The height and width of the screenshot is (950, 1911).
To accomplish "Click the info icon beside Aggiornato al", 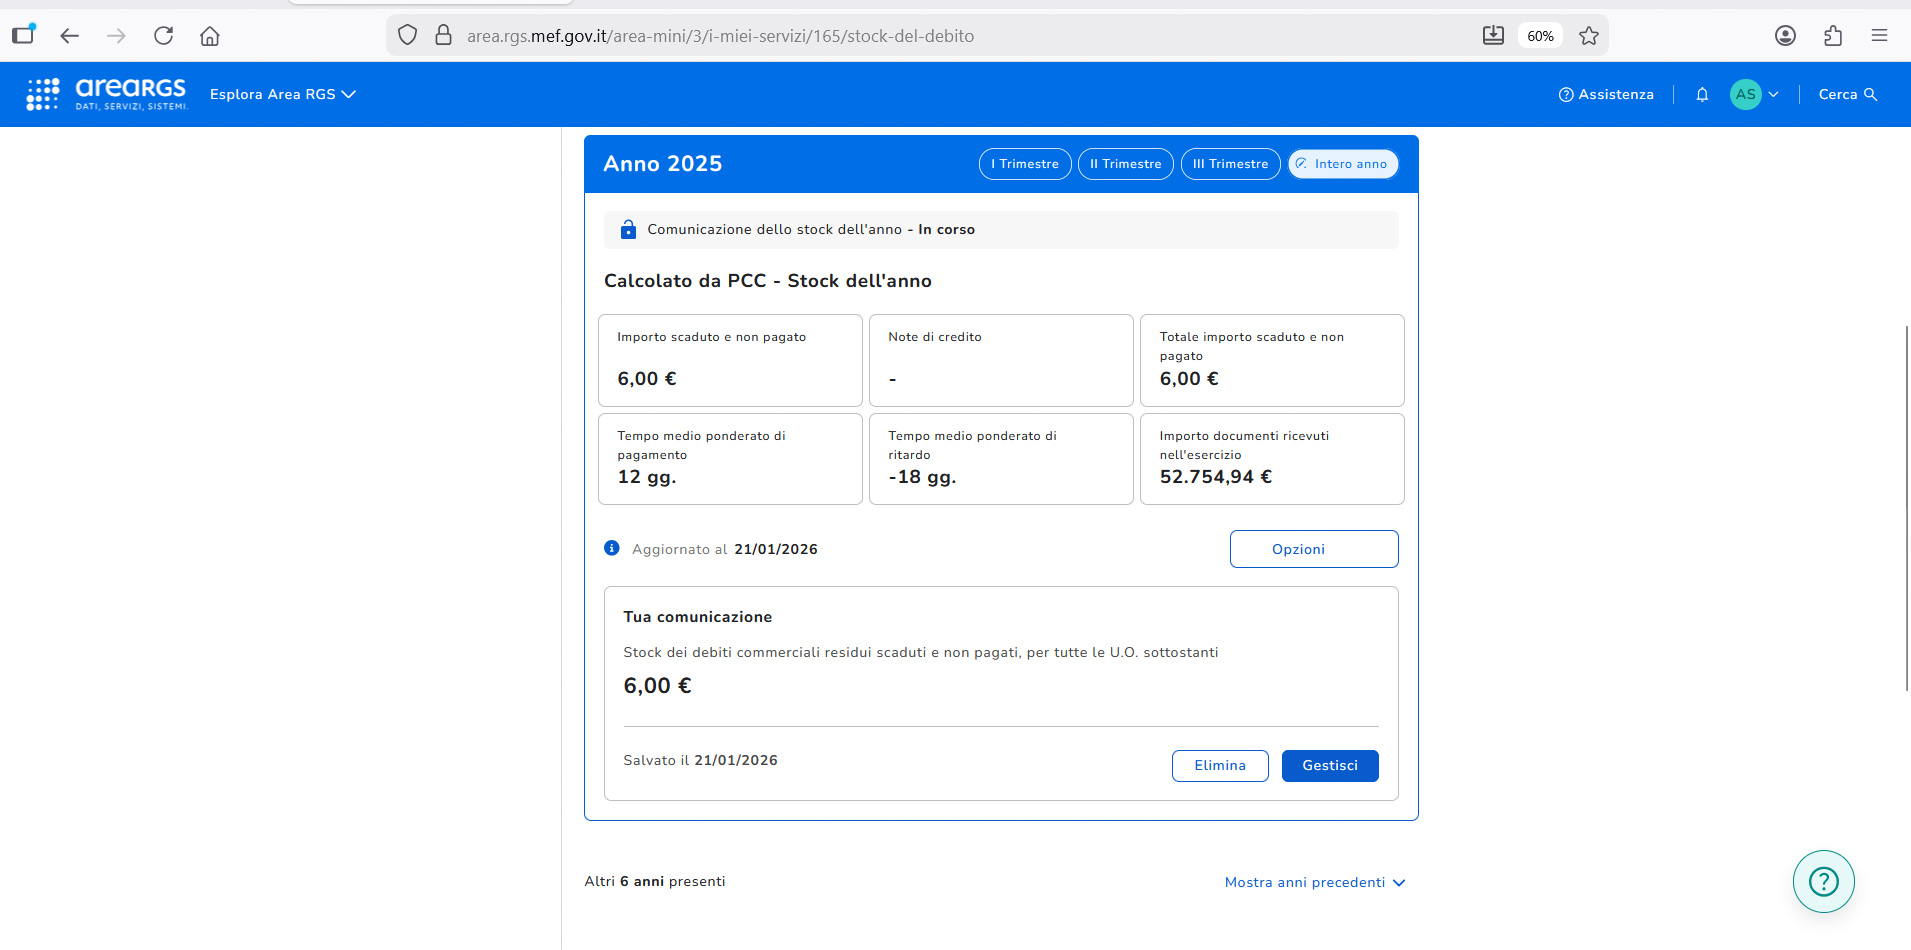I will [612, 548].
